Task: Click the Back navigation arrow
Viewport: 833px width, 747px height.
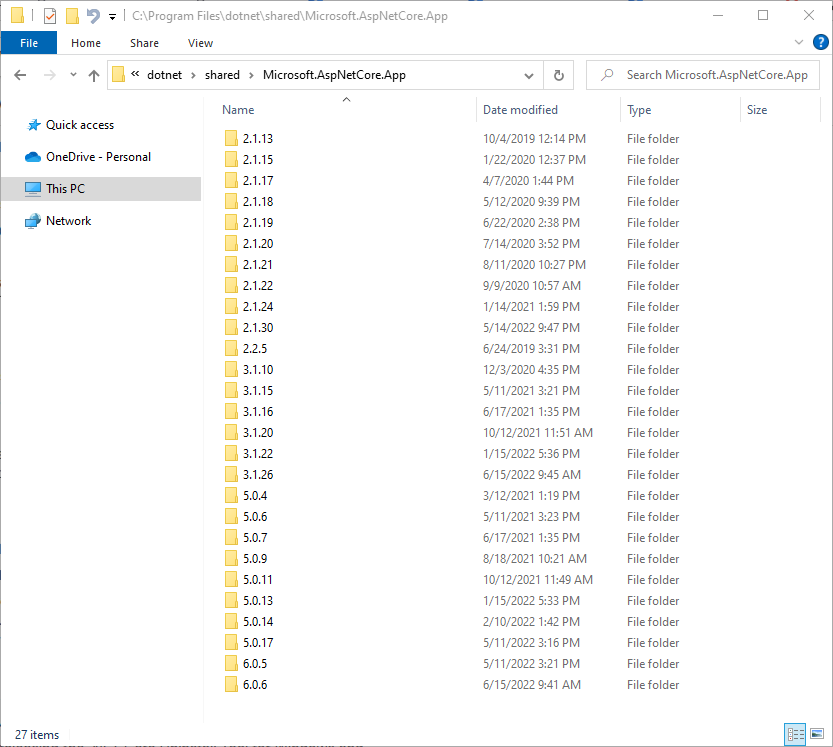Action: (x=20, y=75)
